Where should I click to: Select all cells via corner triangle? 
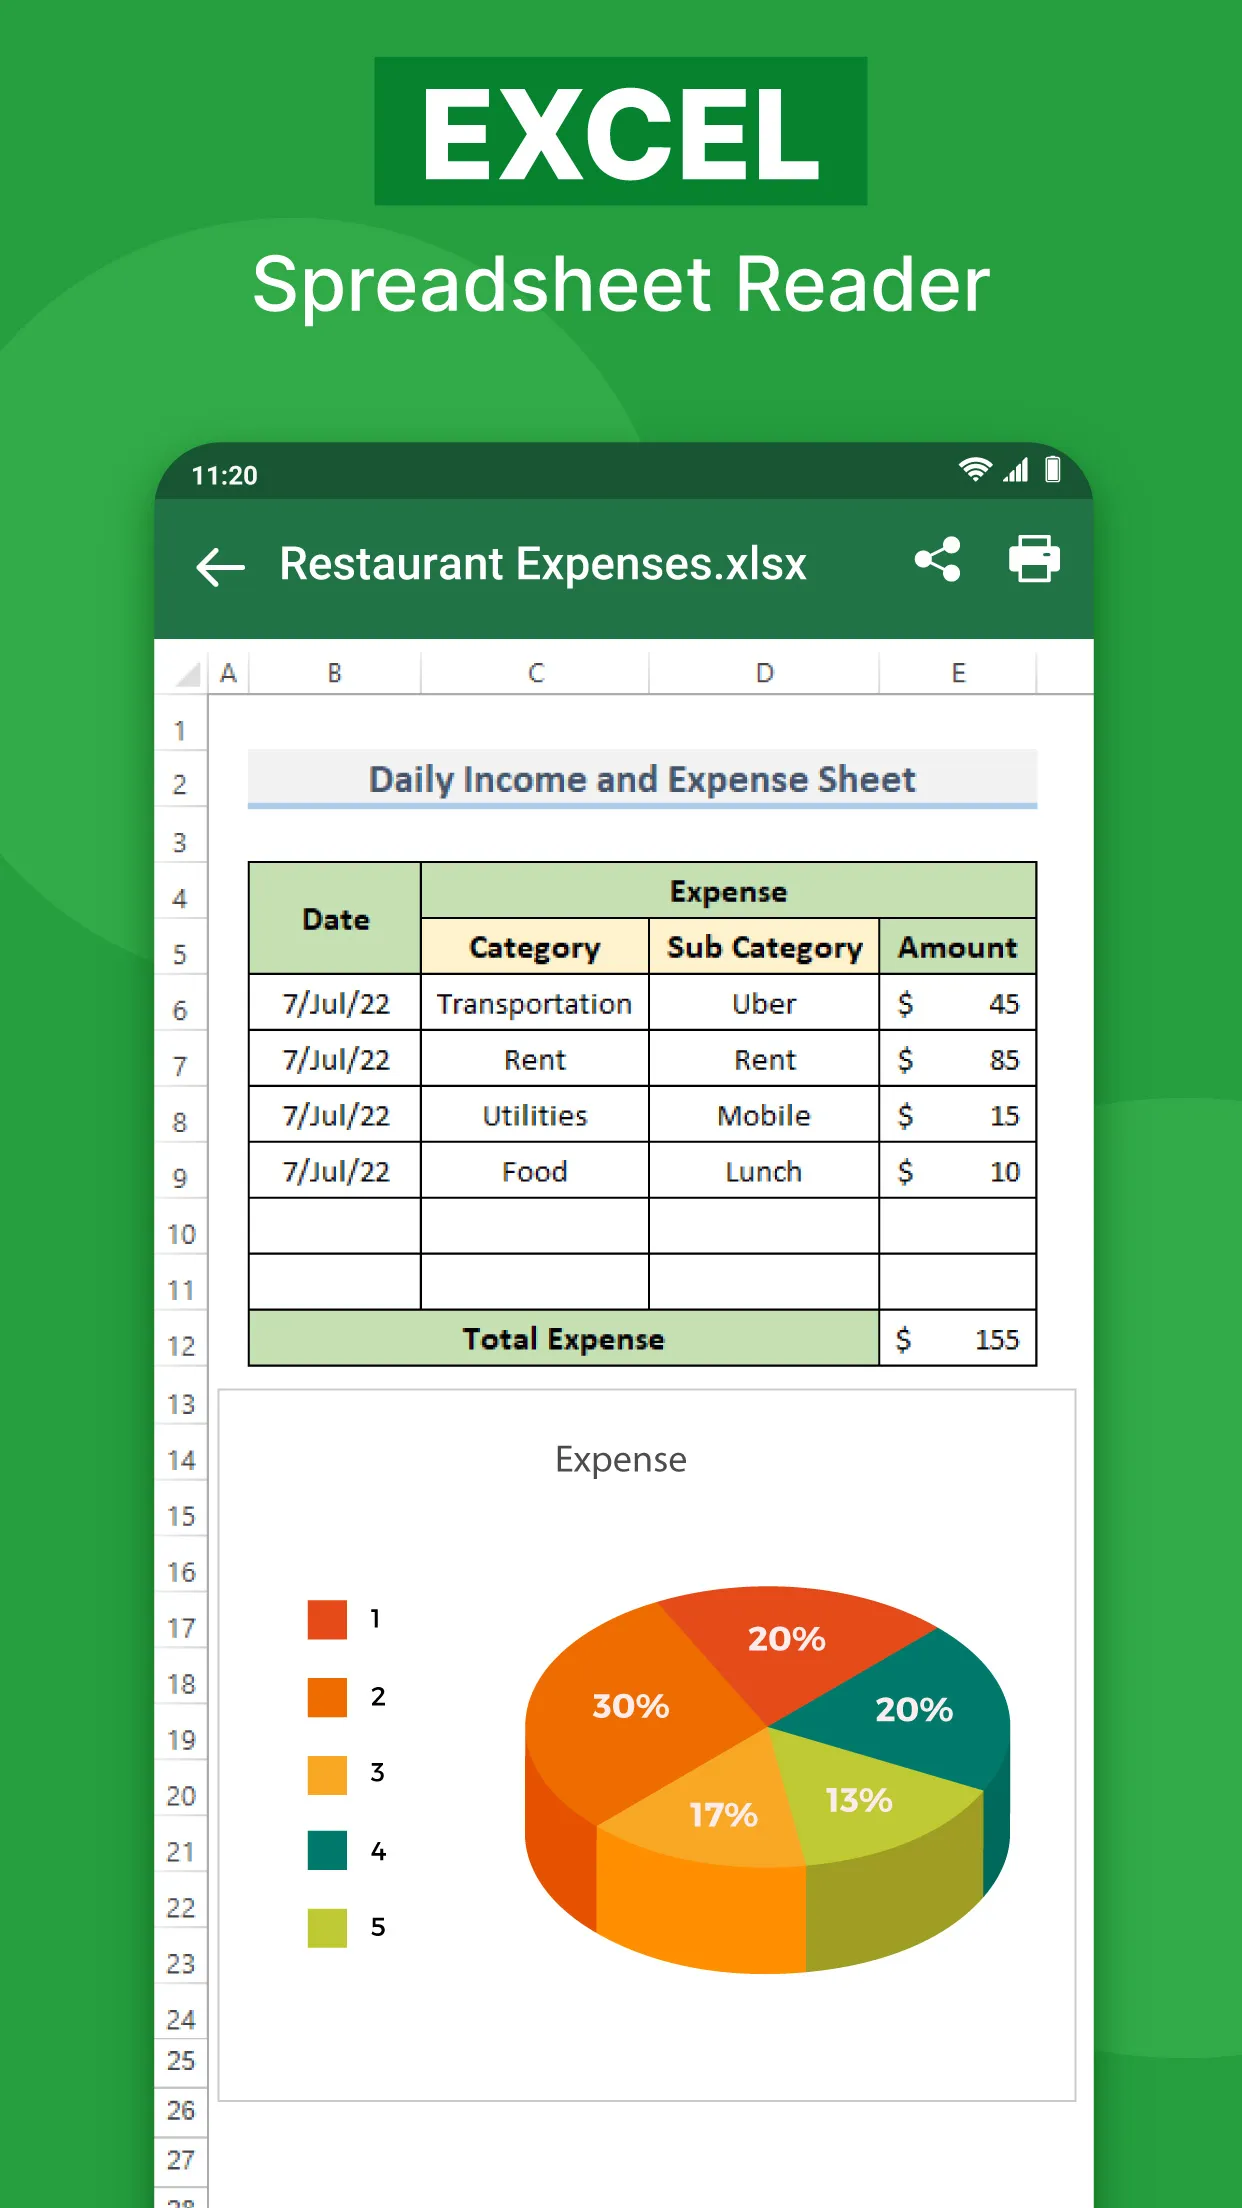tap(186, 673)
